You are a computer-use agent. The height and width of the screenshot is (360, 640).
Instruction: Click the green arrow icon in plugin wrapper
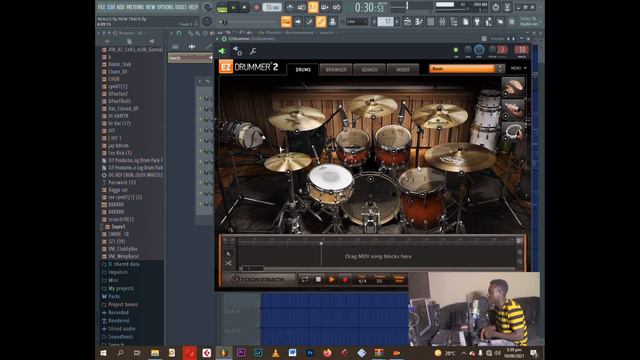click(222, 51)
